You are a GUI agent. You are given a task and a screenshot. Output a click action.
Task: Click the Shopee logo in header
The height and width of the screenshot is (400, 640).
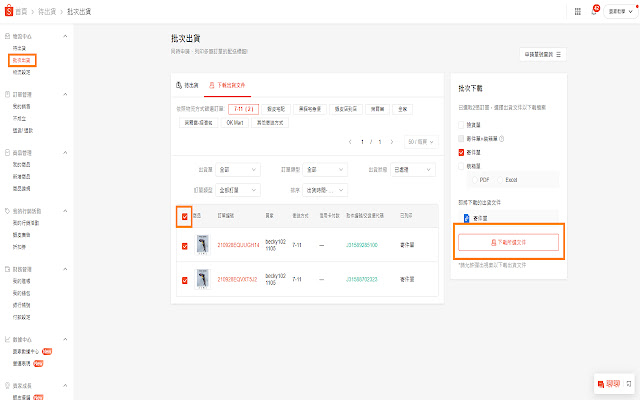[9, 11]
